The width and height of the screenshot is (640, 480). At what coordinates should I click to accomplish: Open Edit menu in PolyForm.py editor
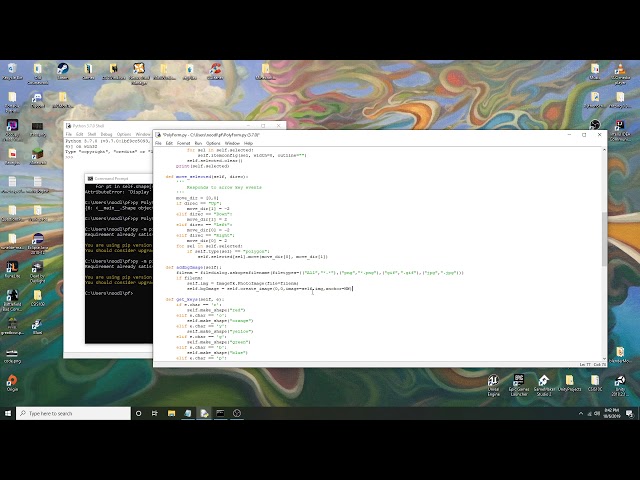point(169,143)
